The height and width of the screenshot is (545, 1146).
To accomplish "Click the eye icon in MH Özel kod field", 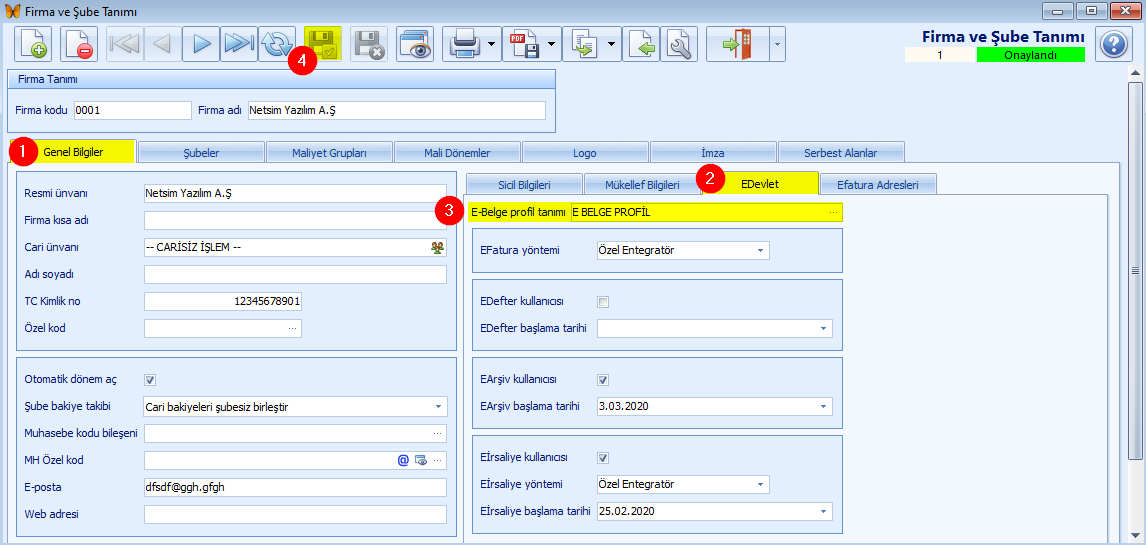I will [420, 460].
